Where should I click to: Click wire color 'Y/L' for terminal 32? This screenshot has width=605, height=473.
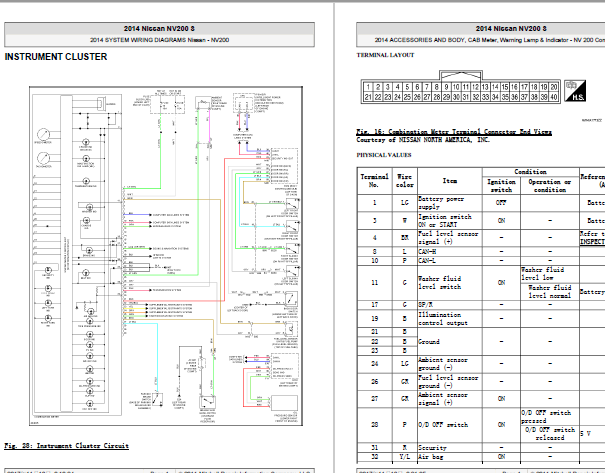point(405,457)
